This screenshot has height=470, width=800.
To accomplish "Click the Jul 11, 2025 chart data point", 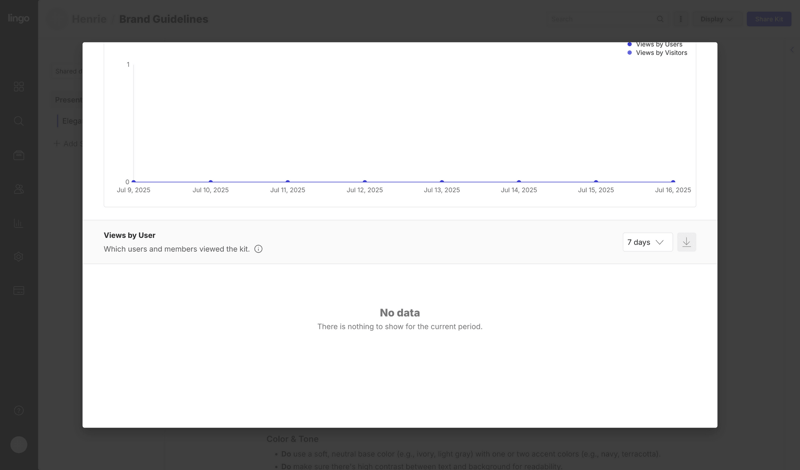I will (288, 182).
